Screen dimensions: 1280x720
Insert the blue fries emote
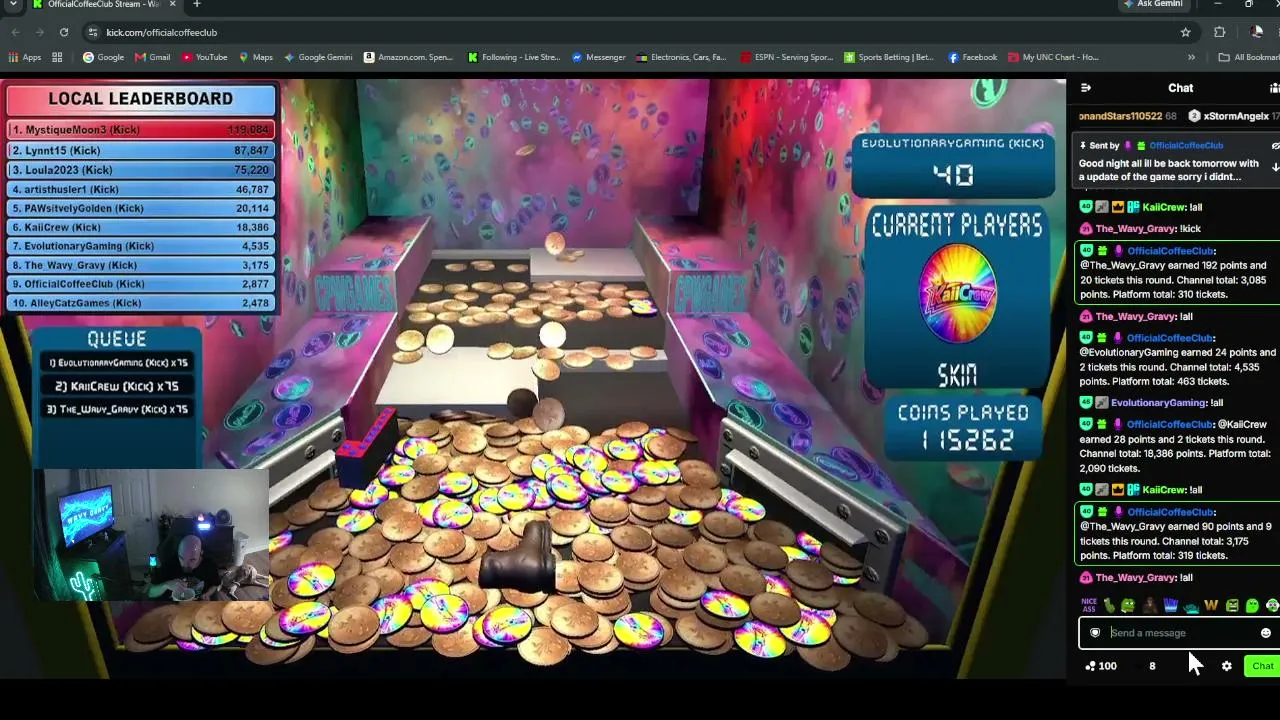point(1170,605)
